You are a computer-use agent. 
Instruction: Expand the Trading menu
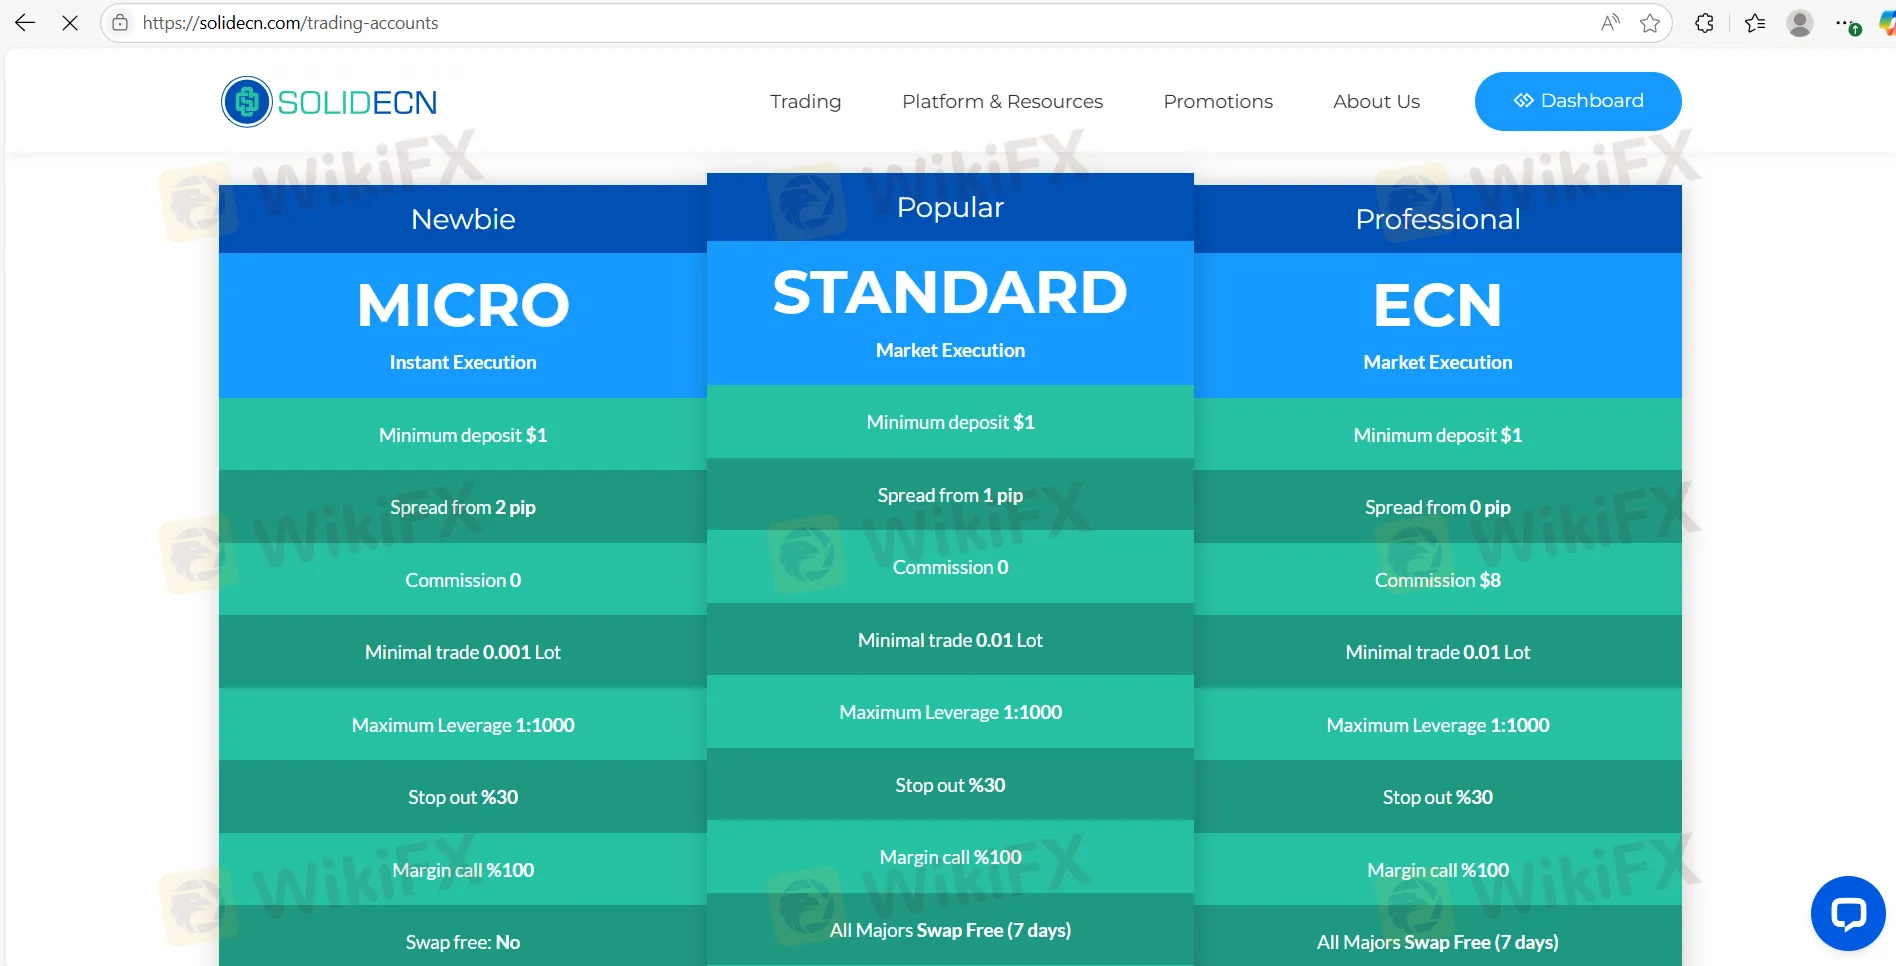[x=805, y=102]
